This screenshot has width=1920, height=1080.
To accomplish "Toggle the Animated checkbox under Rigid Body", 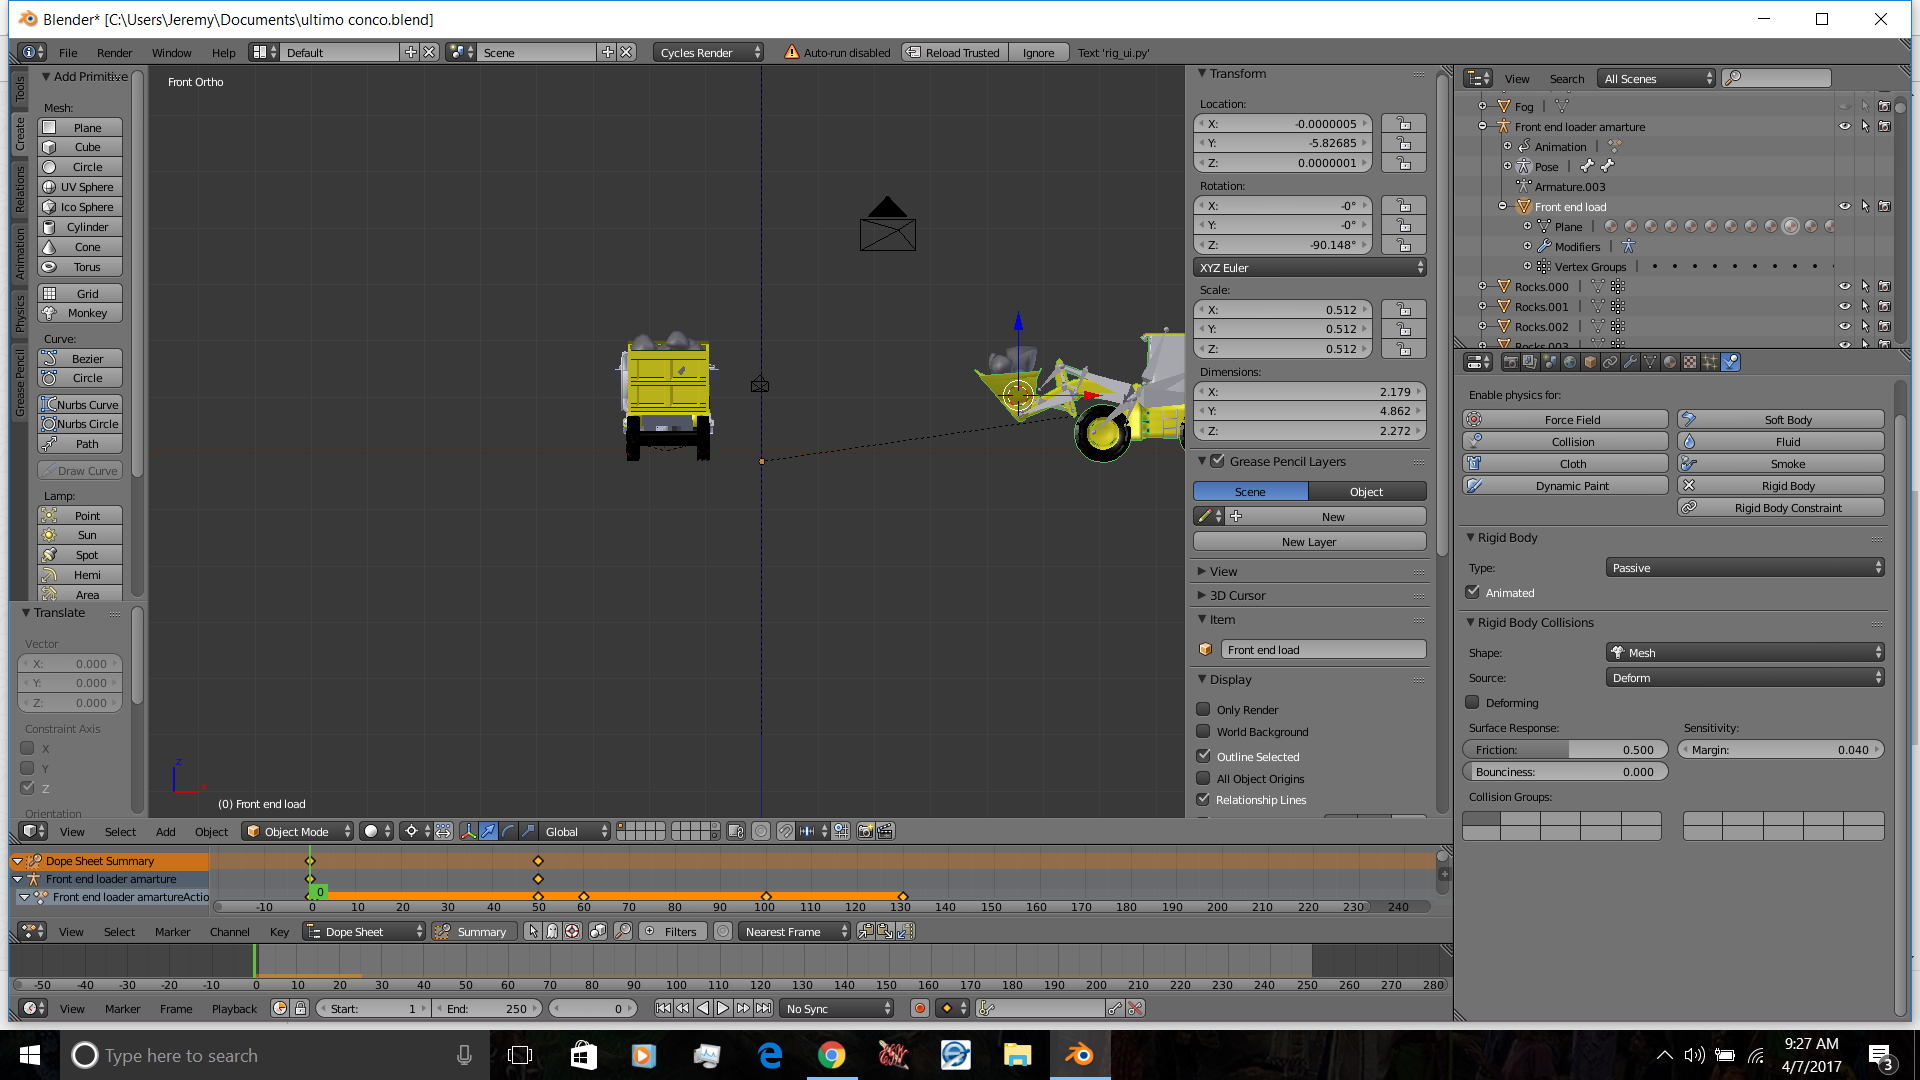I will click(1472, 592).
